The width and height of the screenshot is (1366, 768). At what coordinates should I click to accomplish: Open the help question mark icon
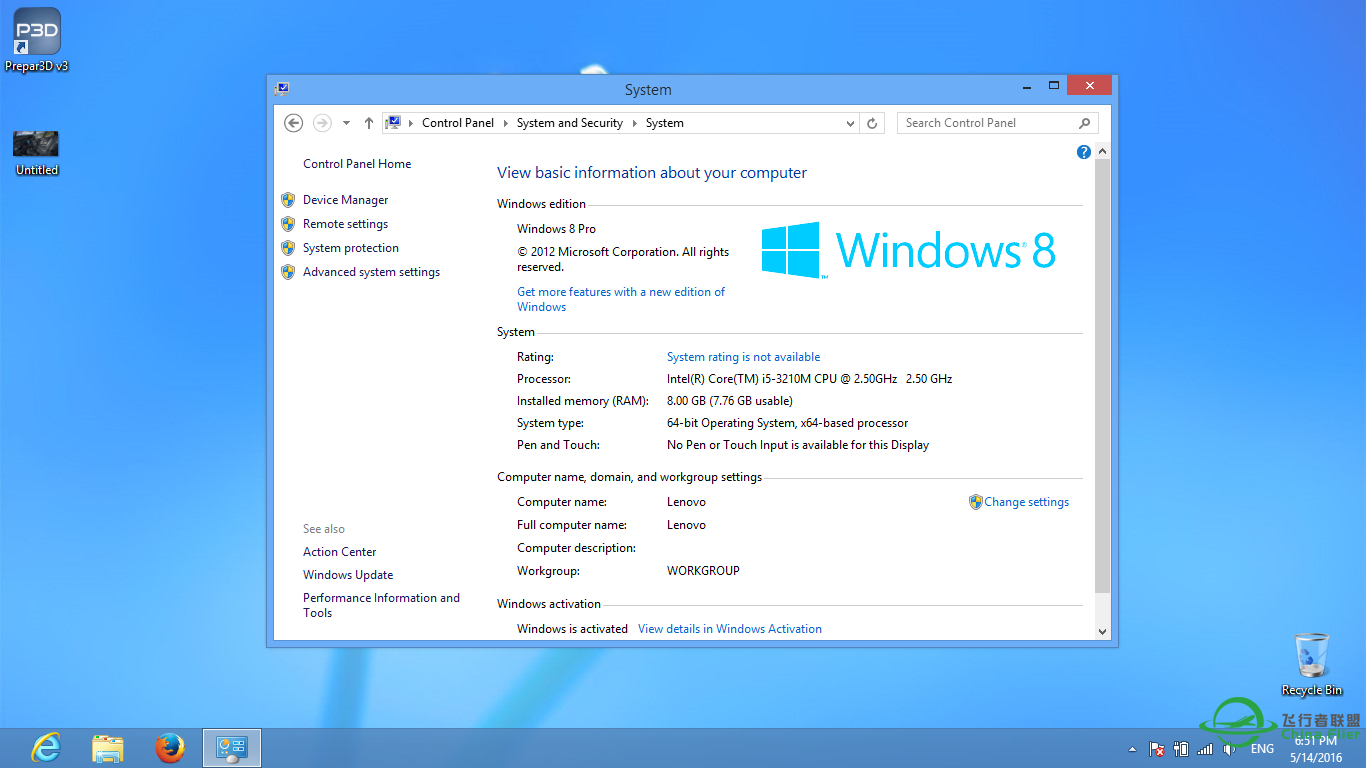pyautogui.click(x=1083, y=152)
